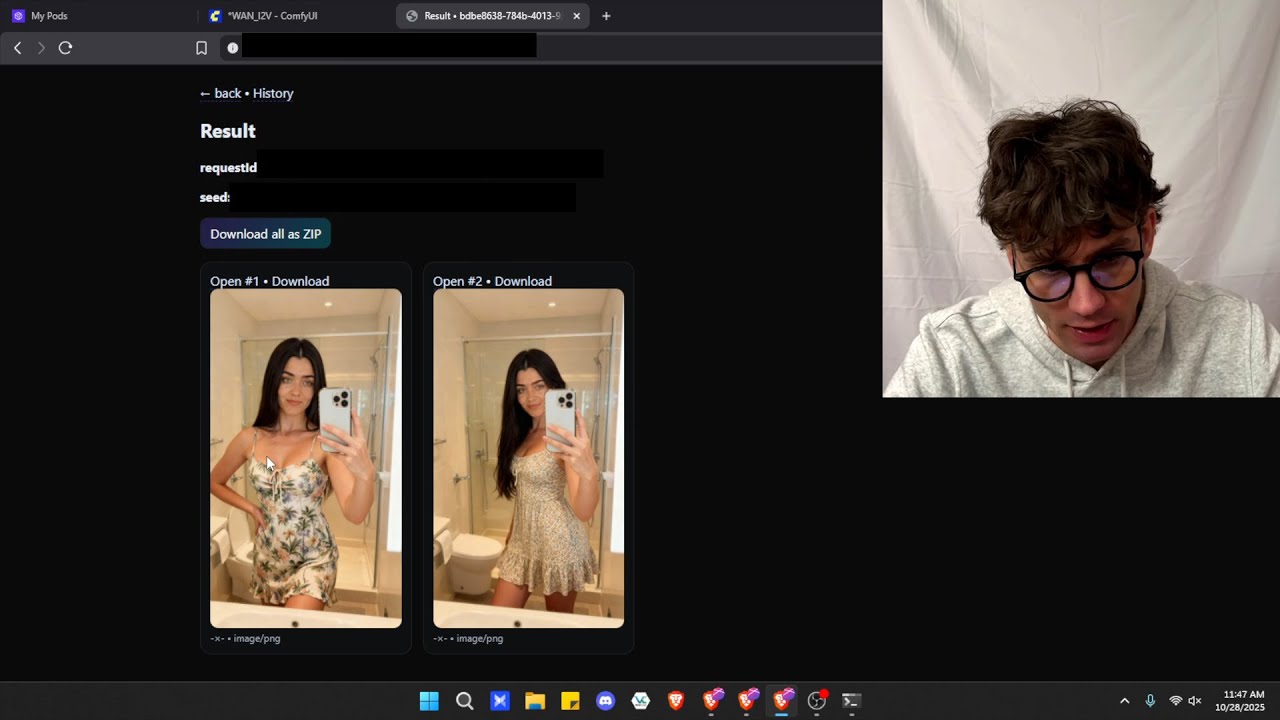Viewport: 1280px width, 720px height.
Task: Open the Terminal taskbar icon
Action: click(x=851, y=701)
